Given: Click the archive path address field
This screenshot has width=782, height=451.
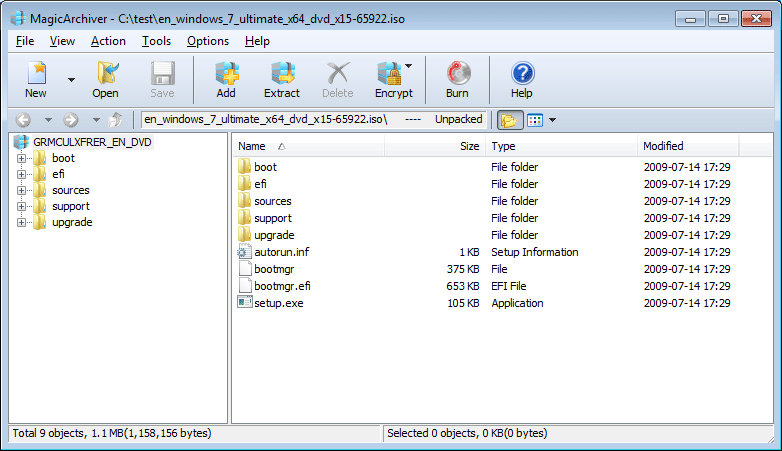Looking at the screenshot, I should [313, 120].
